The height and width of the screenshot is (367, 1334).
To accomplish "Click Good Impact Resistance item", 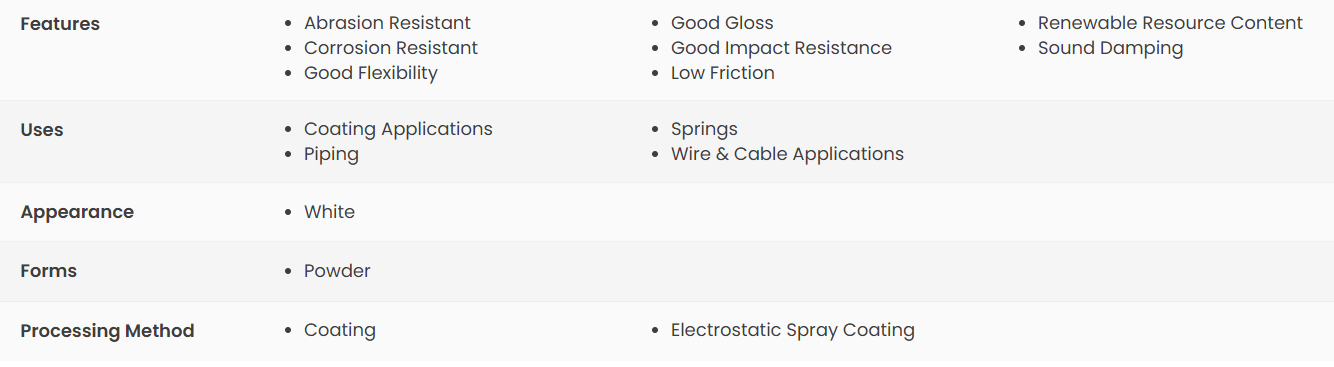I will click(x=781, y=48).
